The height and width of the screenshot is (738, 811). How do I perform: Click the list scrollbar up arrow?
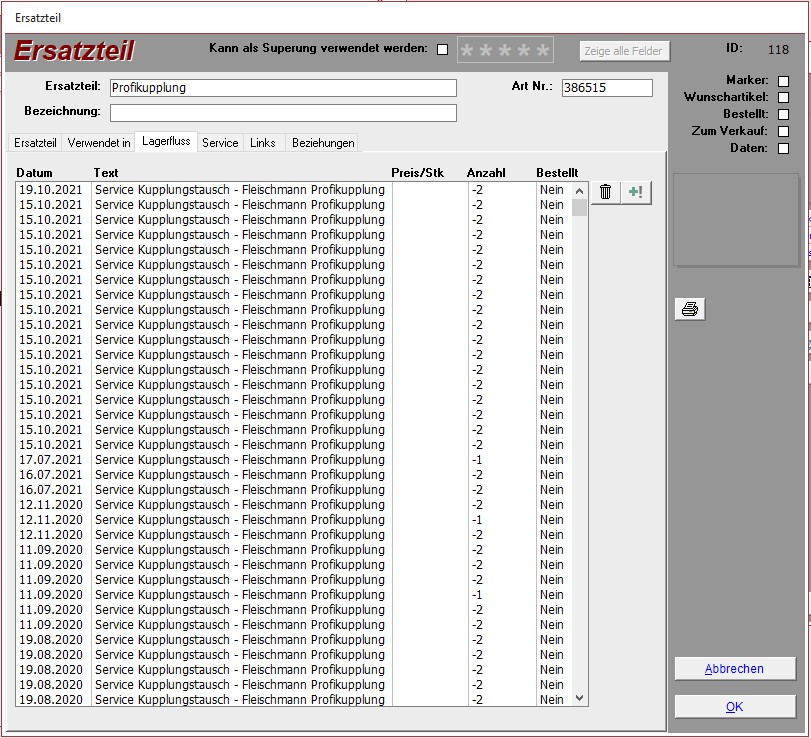point(580,191)
